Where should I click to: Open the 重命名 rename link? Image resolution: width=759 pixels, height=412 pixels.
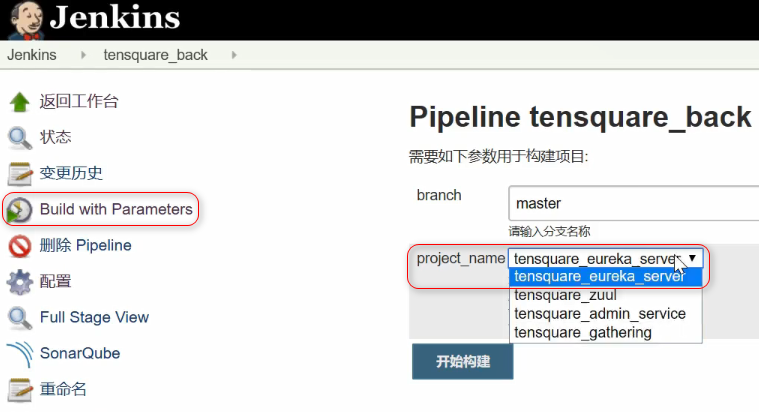[x=63, y=389]
